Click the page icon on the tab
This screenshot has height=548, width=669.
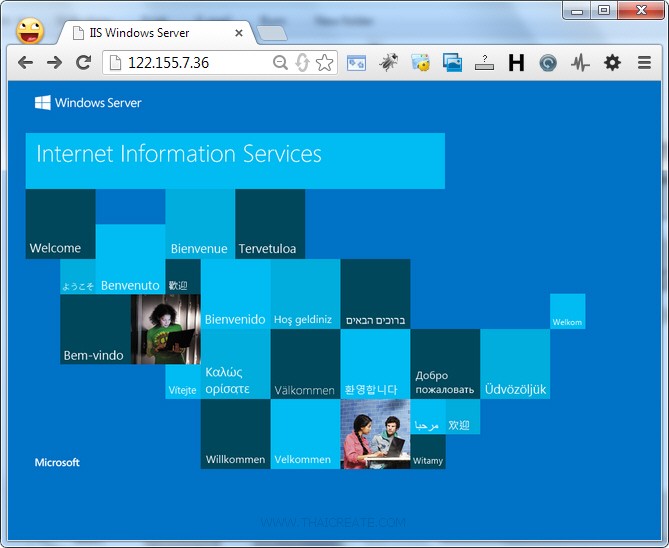(x=78, y=33)
